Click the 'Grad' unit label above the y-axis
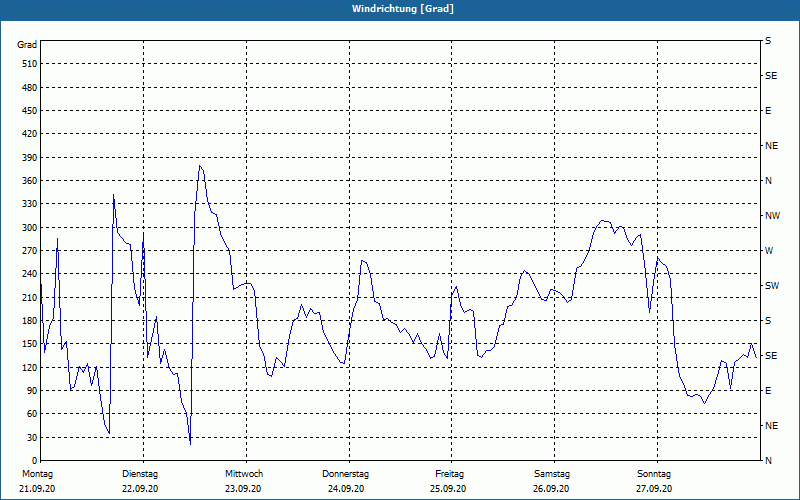The height and width of the screenshot is (500, 800). (x=27, y=45)
